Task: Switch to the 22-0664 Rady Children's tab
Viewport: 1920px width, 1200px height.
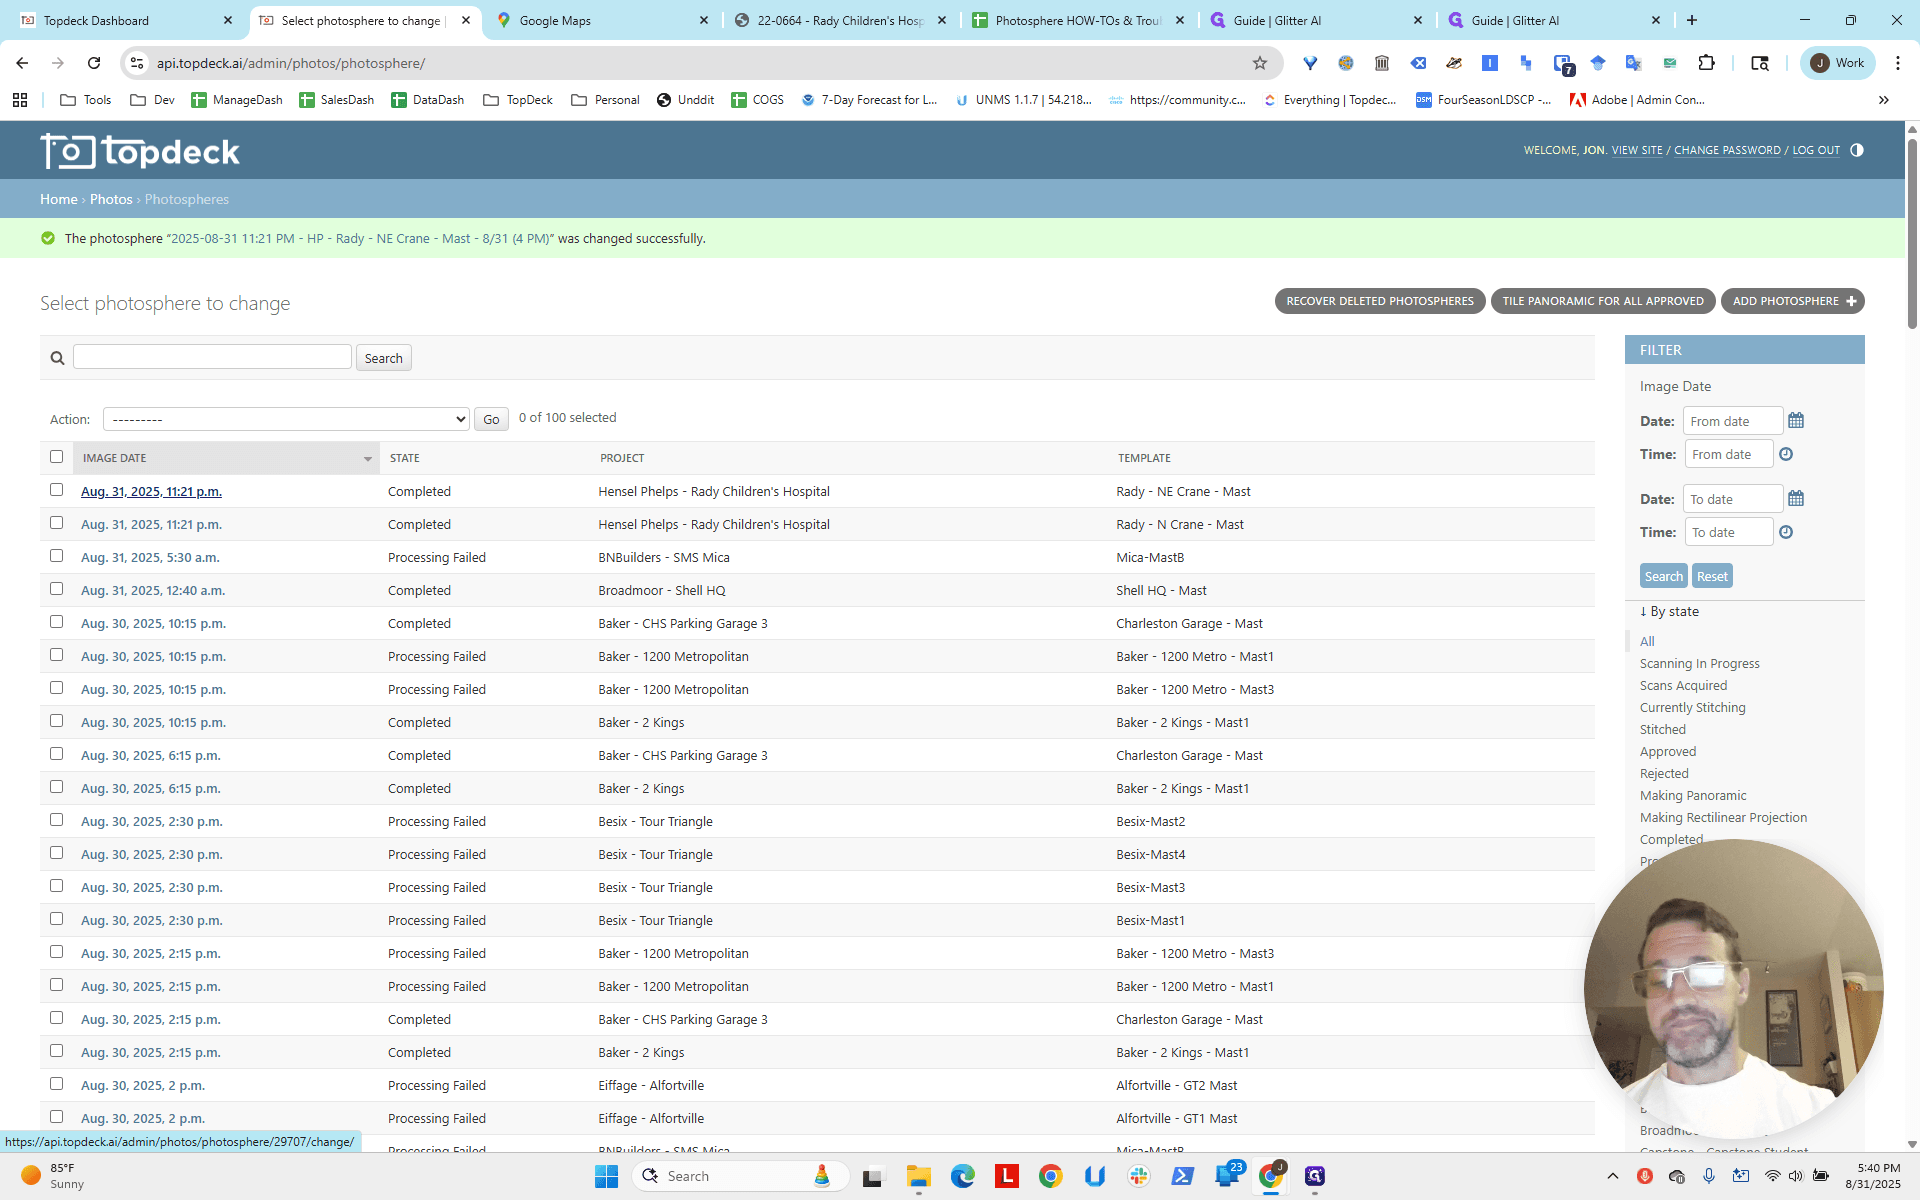Action: tap(840, 20)
